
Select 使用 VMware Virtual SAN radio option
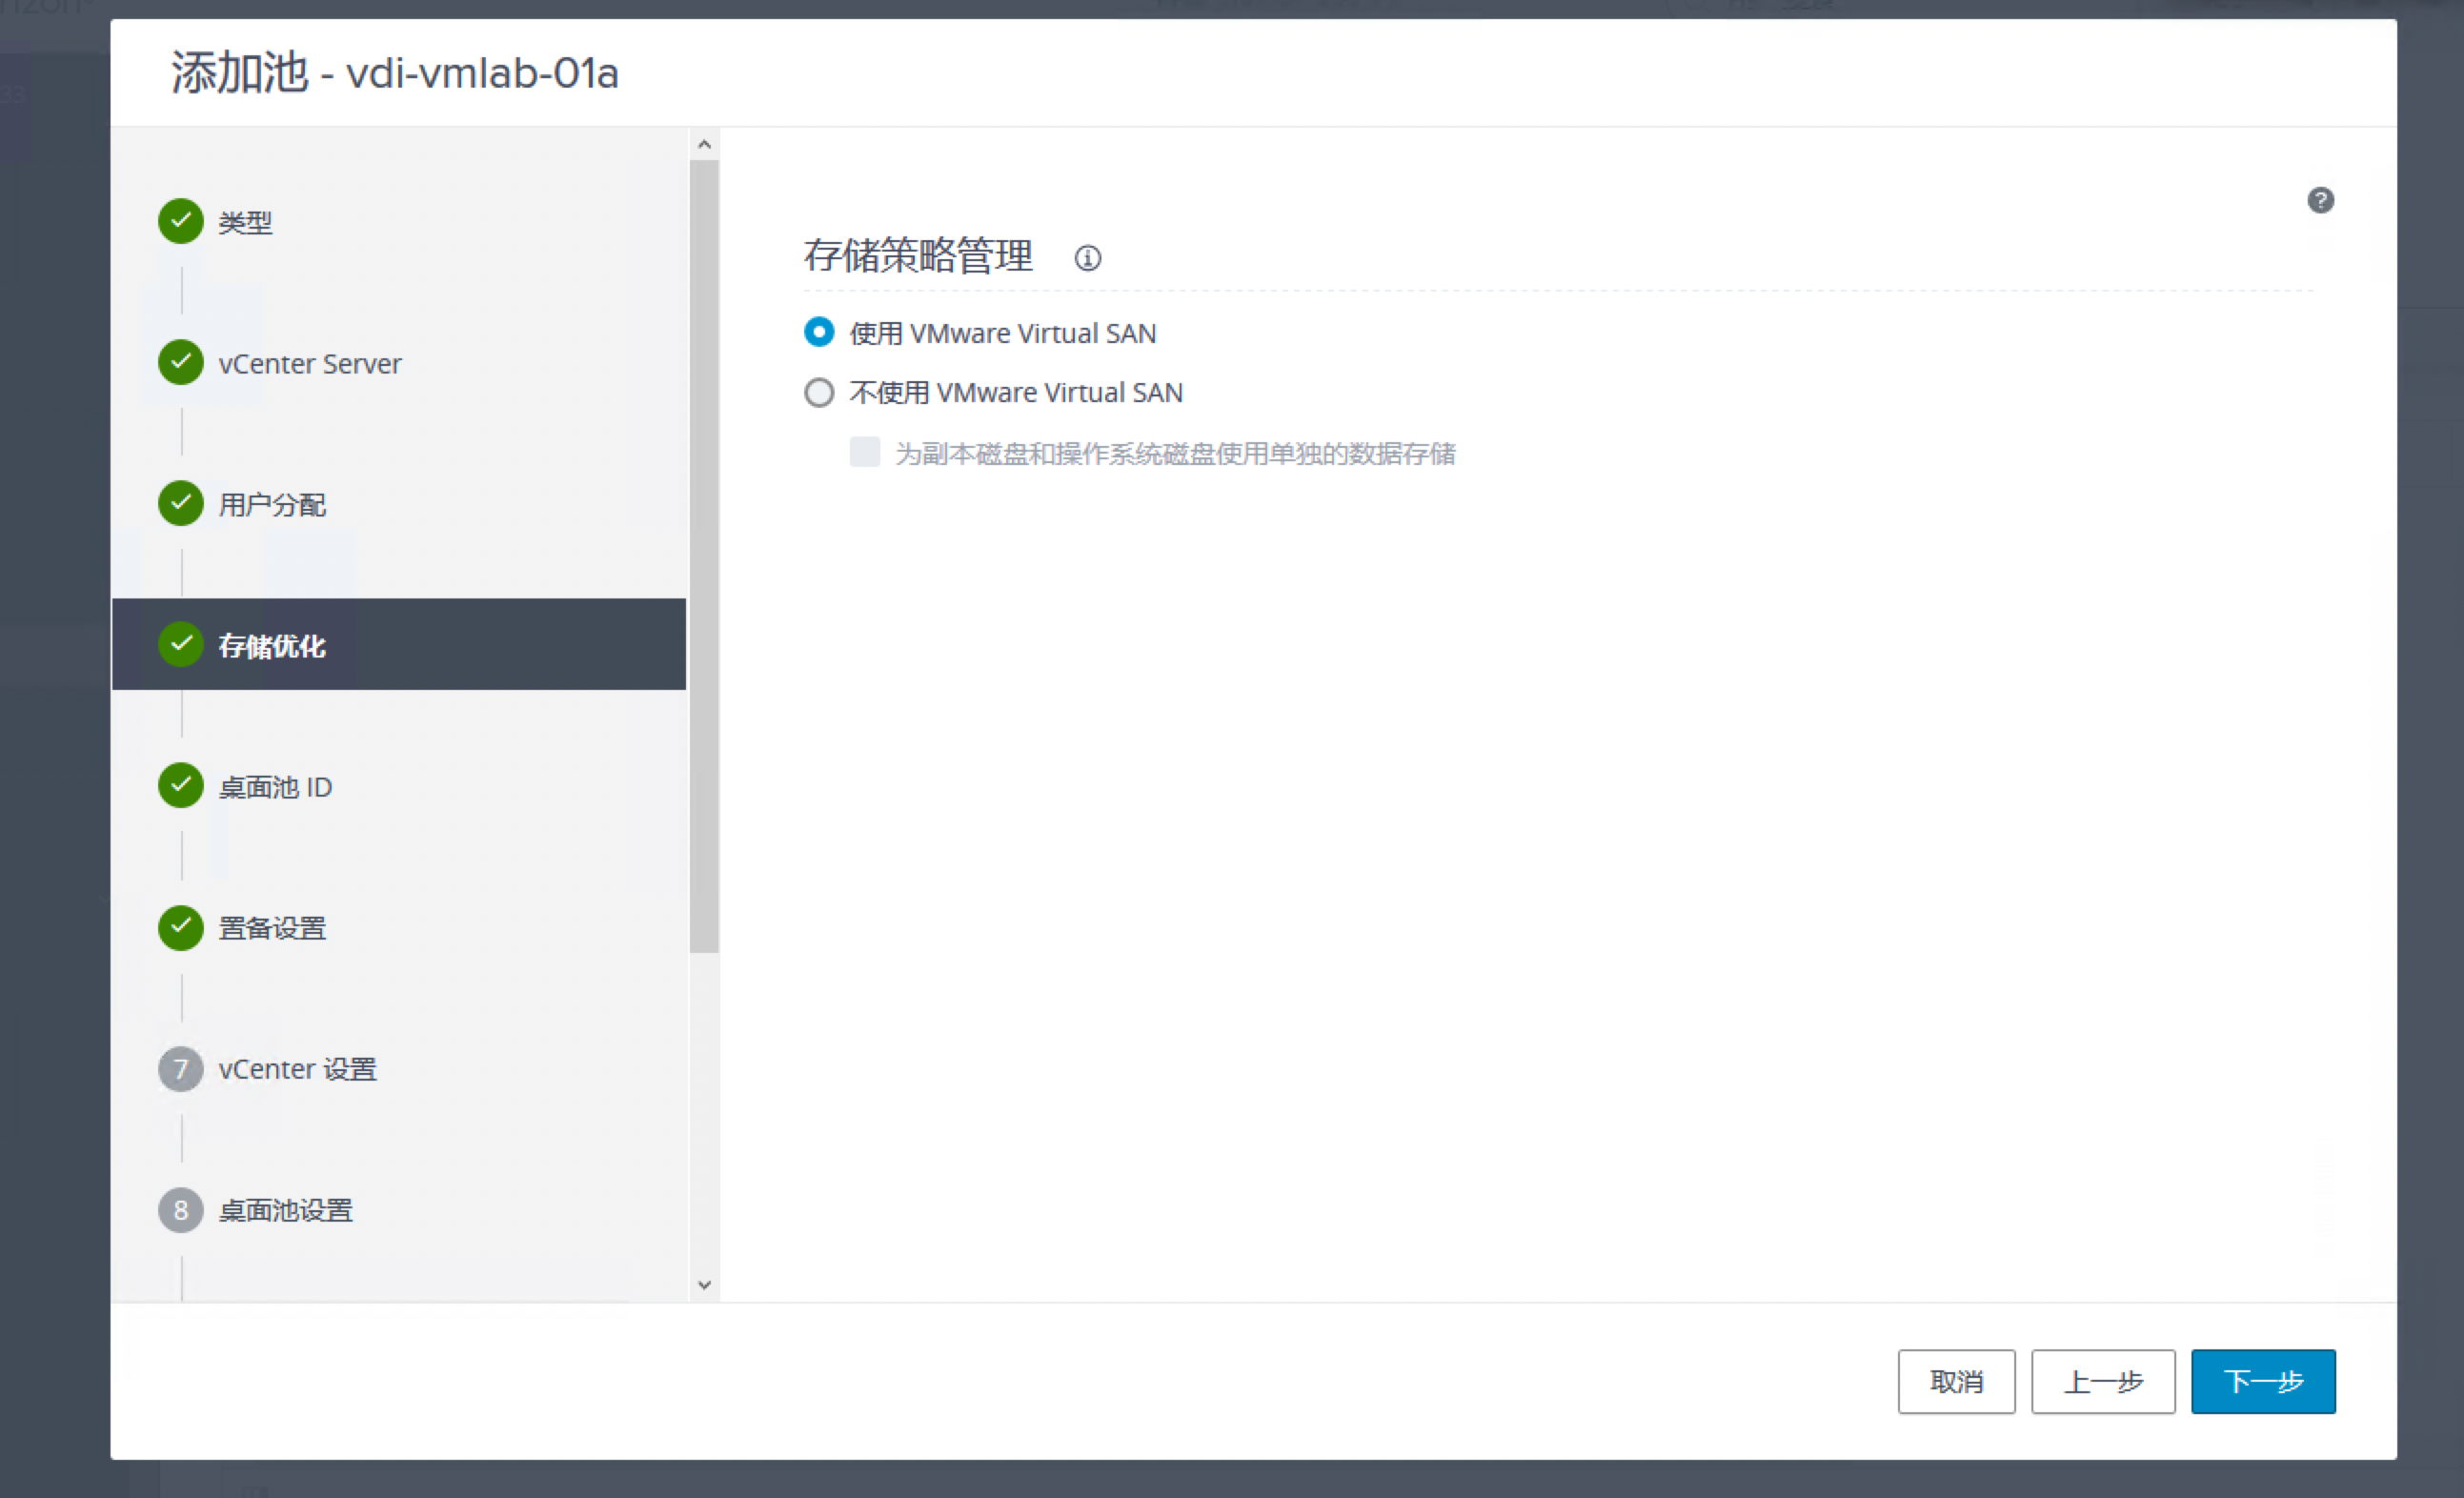tap(819, 332)
